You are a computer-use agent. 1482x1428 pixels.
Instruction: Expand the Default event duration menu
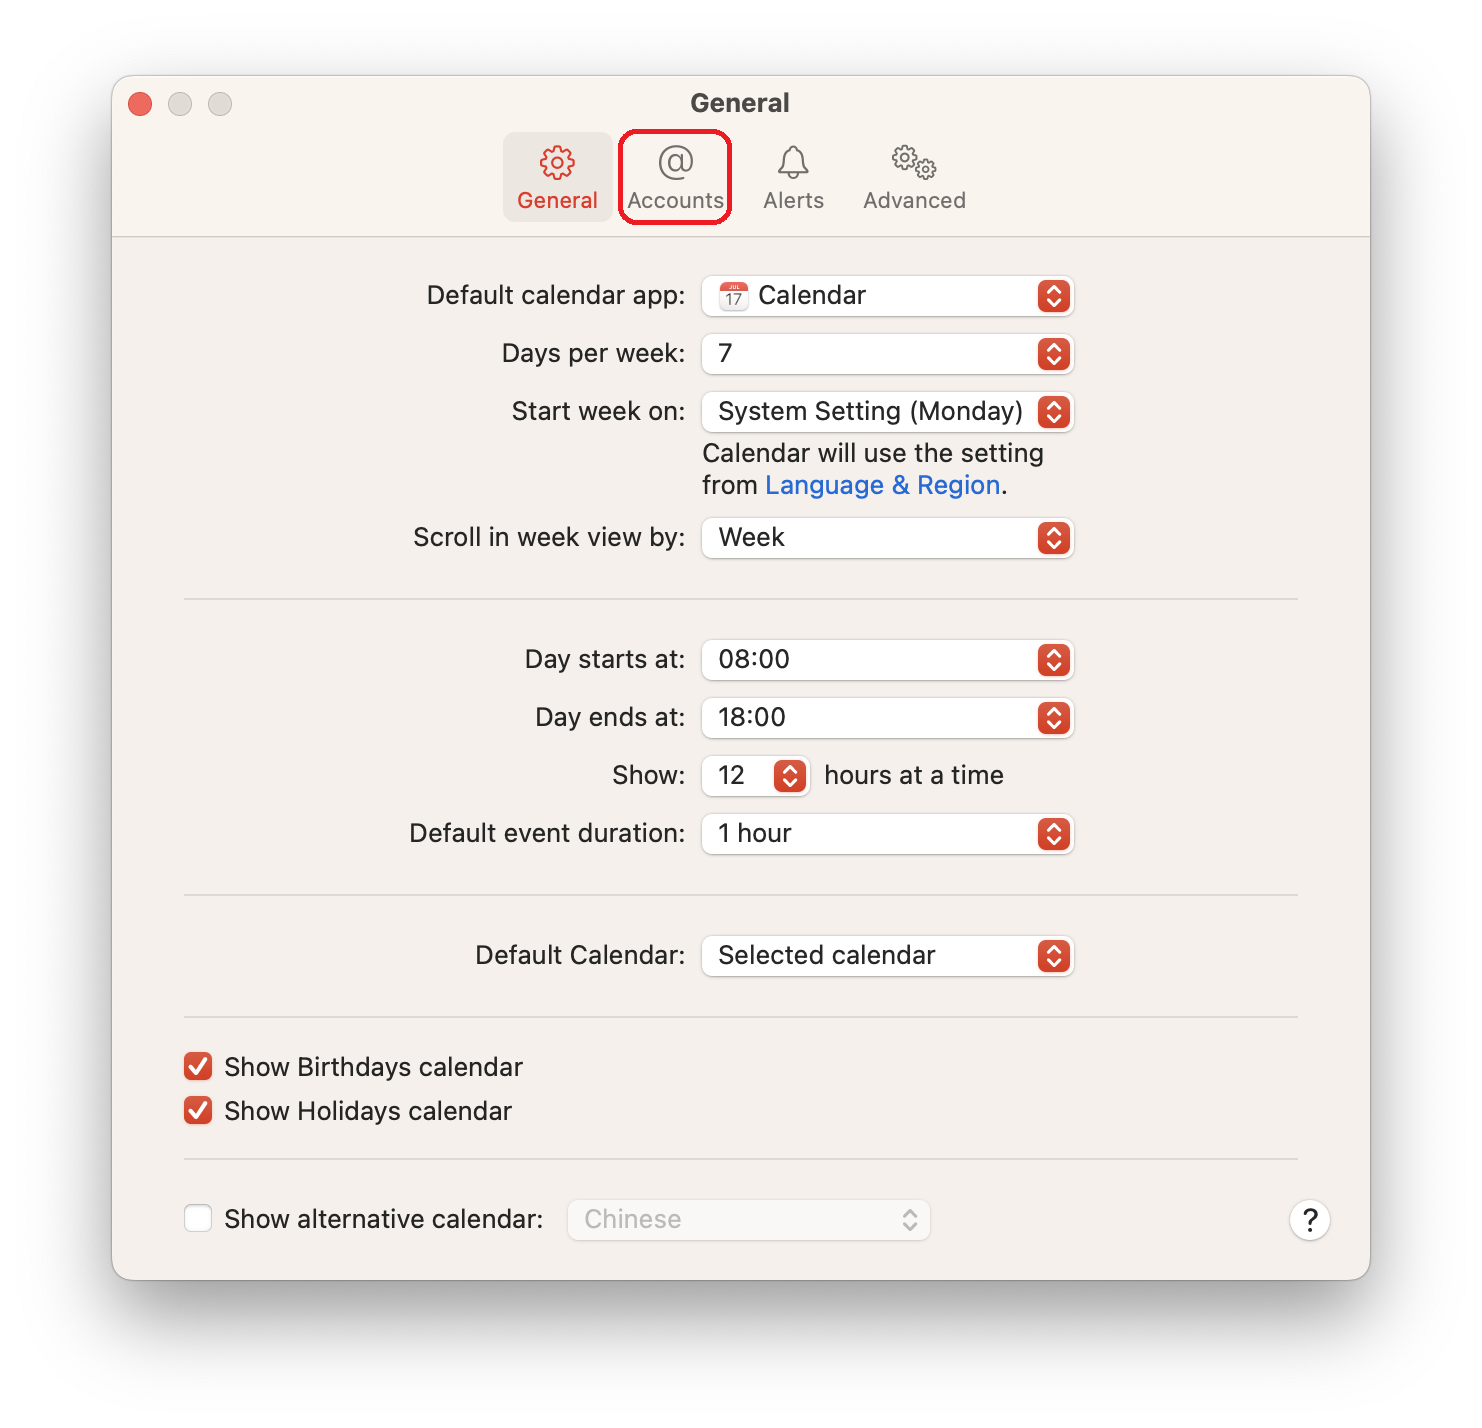pyautogui.click(x=887, y=834)
